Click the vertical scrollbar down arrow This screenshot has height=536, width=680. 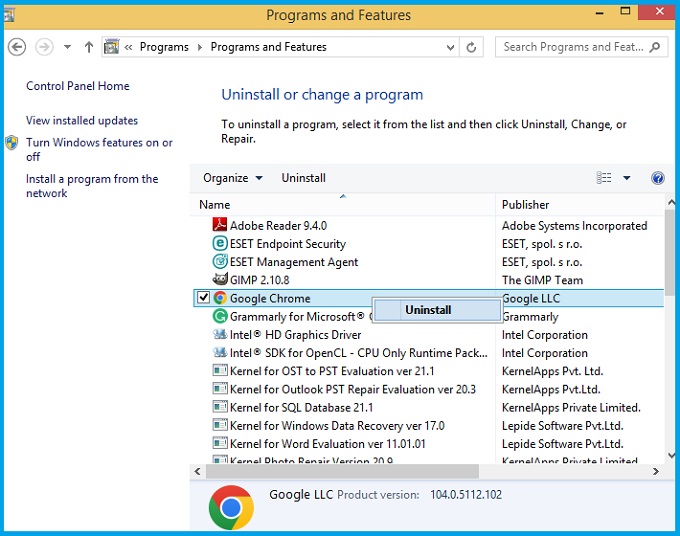(671, 455)
